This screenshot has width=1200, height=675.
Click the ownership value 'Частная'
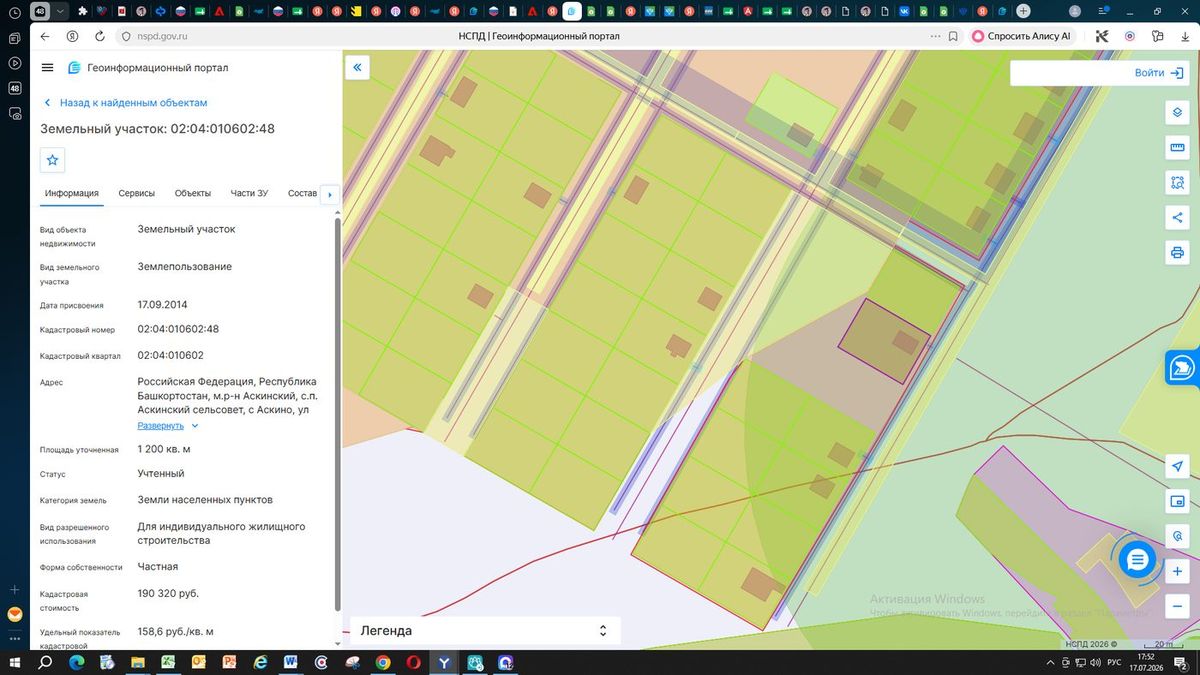point(158,566)
